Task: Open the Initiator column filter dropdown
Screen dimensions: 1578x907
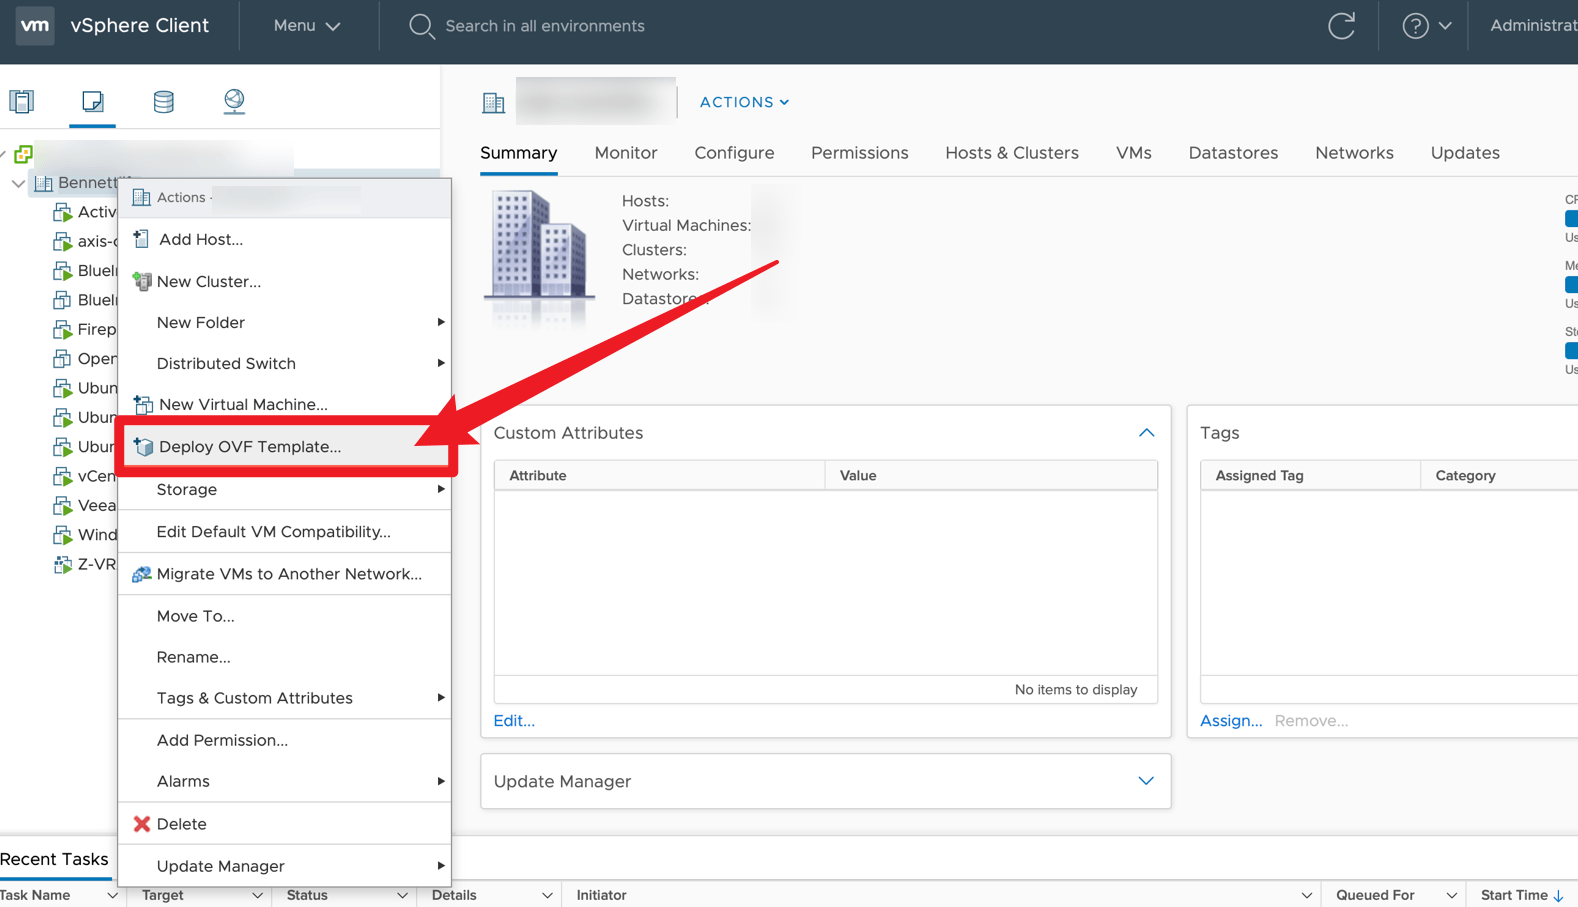Action: (x=1306, y=896)
